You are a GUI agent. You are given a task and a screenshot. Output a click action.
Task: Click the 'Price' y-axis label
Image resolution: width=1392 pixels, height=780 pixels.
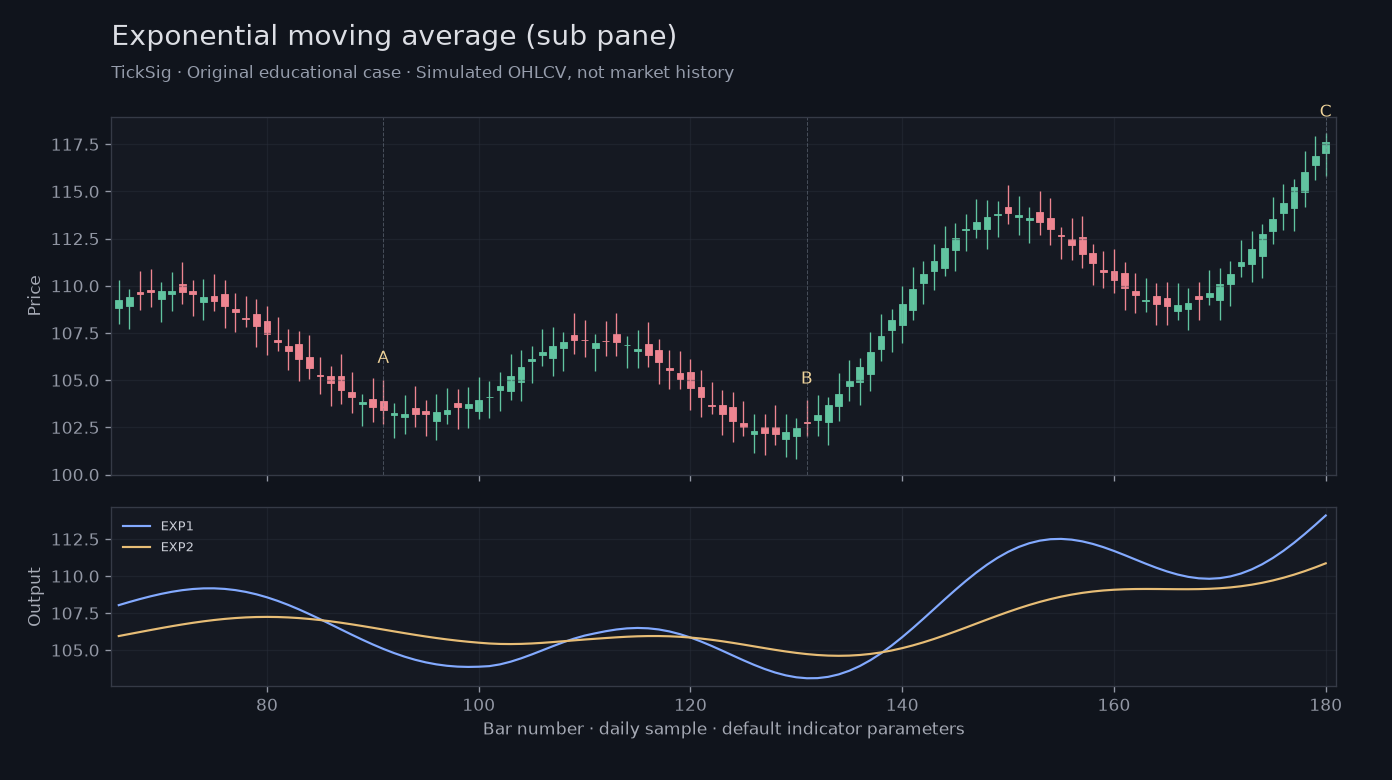coord(35,296)
